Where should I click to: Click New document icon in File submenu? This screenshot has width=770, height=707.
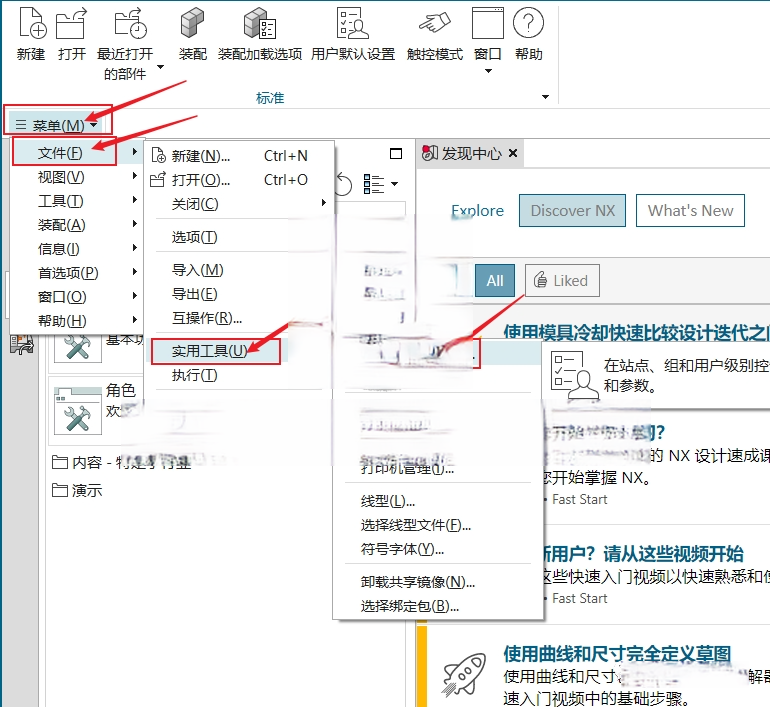[159, 156]
